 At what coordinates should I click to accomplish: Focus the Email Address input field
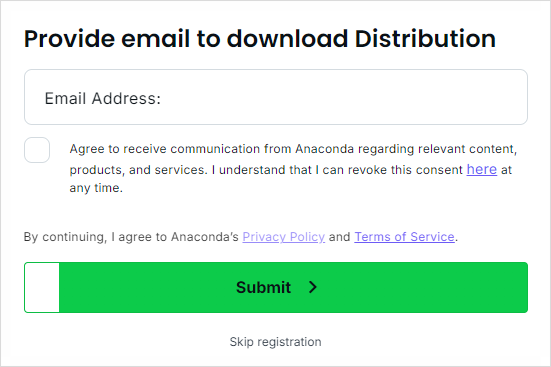click(x=276, y=97)
